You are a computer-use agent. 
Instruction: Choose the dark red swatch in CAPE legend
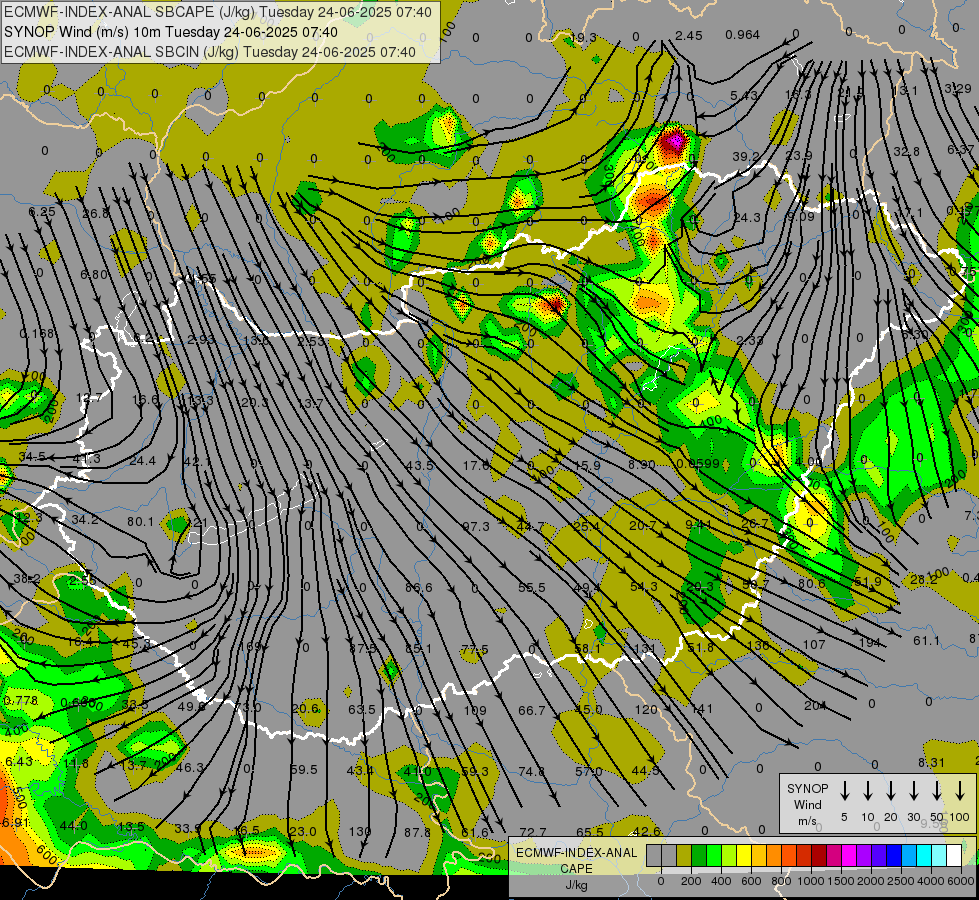click(819, 856)
